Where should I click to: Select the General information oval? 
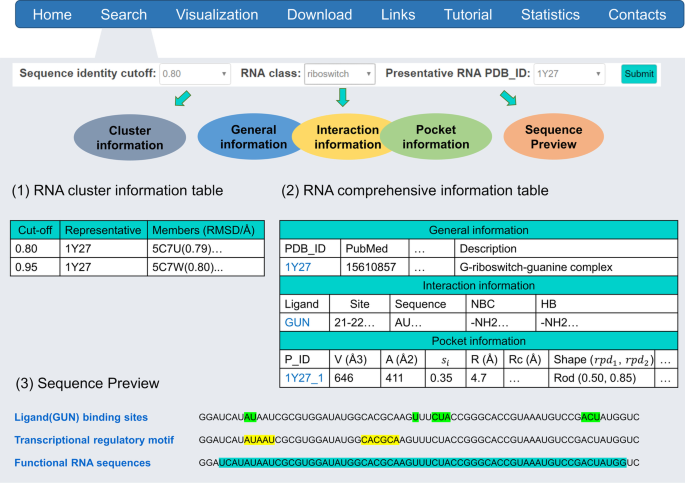point(246,137)
